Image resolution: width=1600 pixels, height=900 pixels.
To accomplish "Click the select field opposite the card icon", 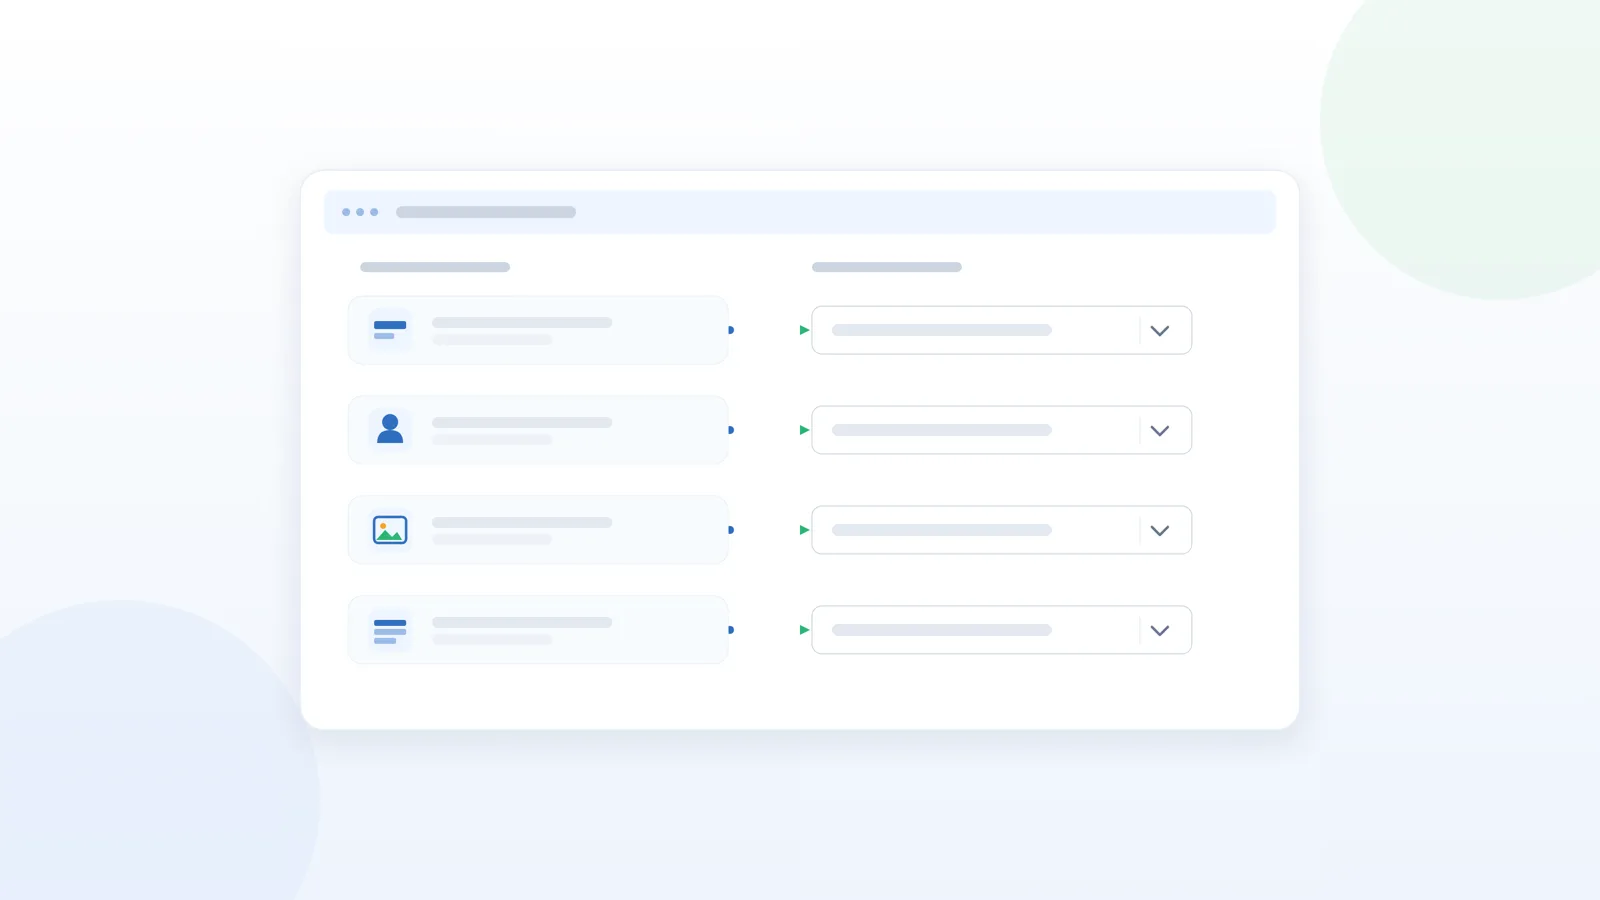I will 1001,330.
